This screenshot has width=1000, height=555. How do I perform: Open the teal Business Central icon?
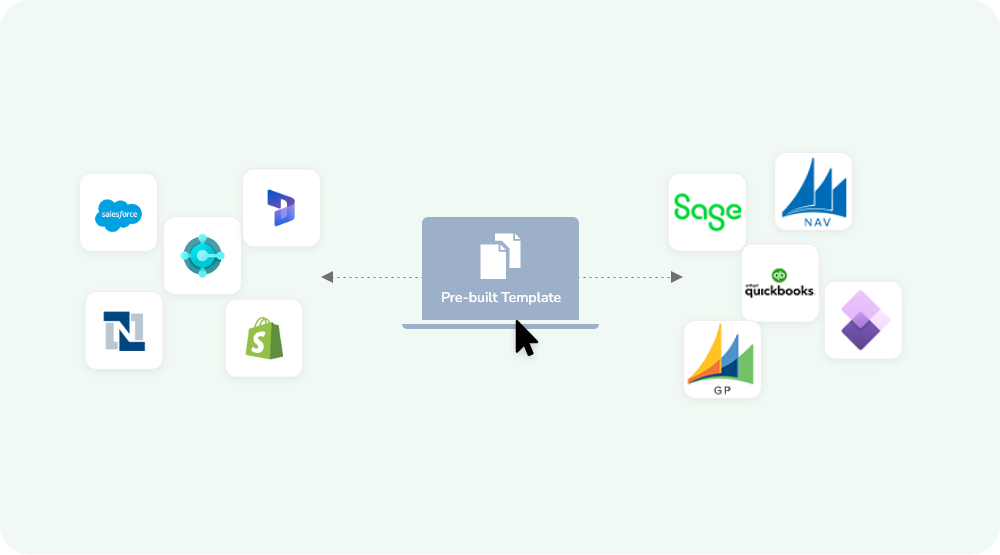point(202,256)
